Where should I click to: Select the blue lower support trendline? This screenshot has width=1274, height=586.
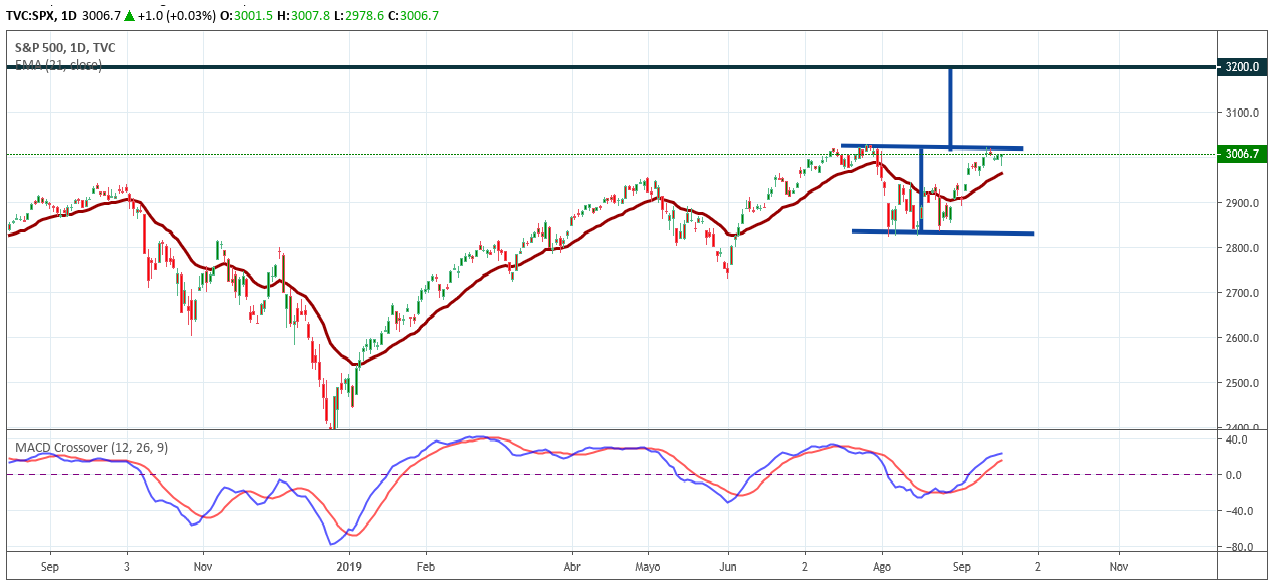point(943,233)
